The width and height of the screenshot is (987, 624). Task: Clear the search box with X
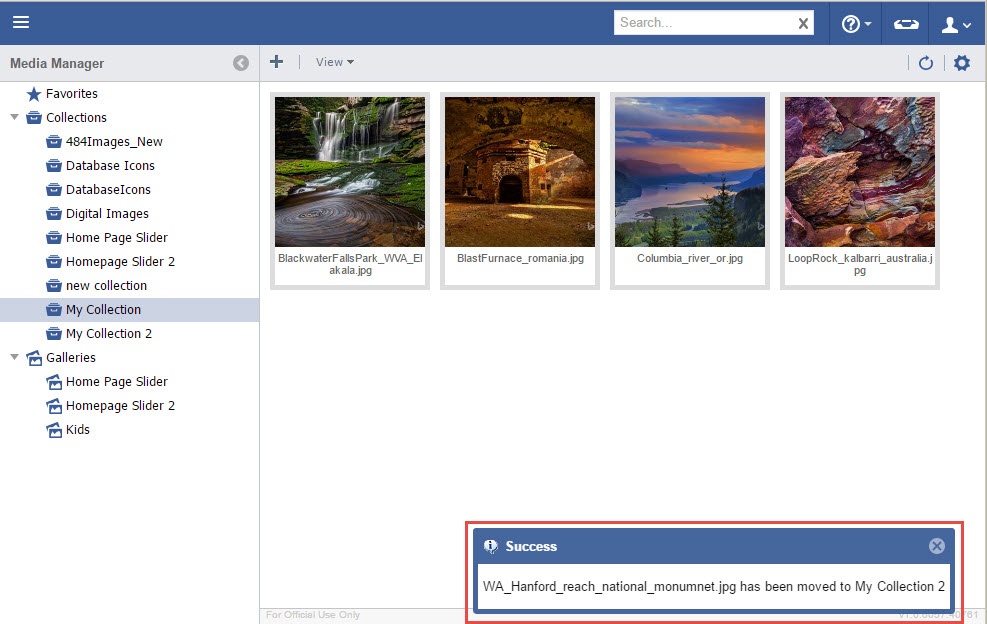click(803, 23)
